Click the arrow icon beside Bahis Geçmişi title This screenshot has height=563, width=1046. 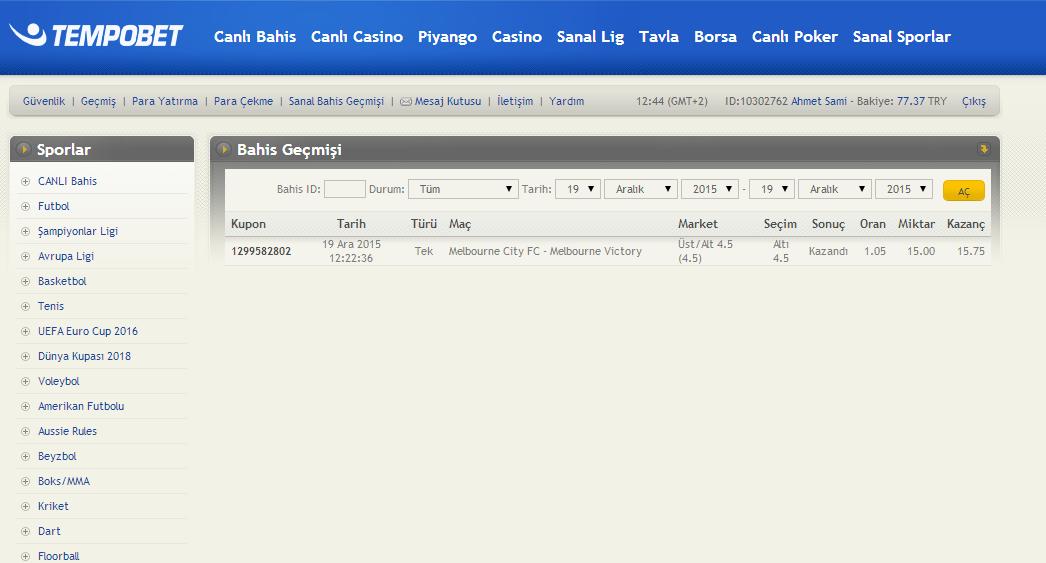(x=223, y=150)
